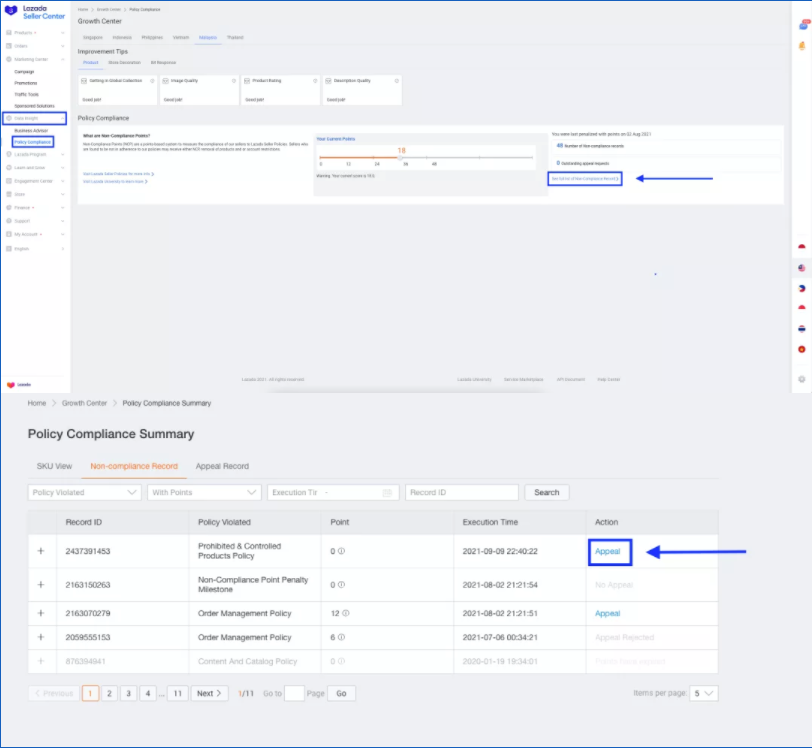Appeal record 2163070279
Image resolution: width=812 pixels, height=748 pixels.
607,613
